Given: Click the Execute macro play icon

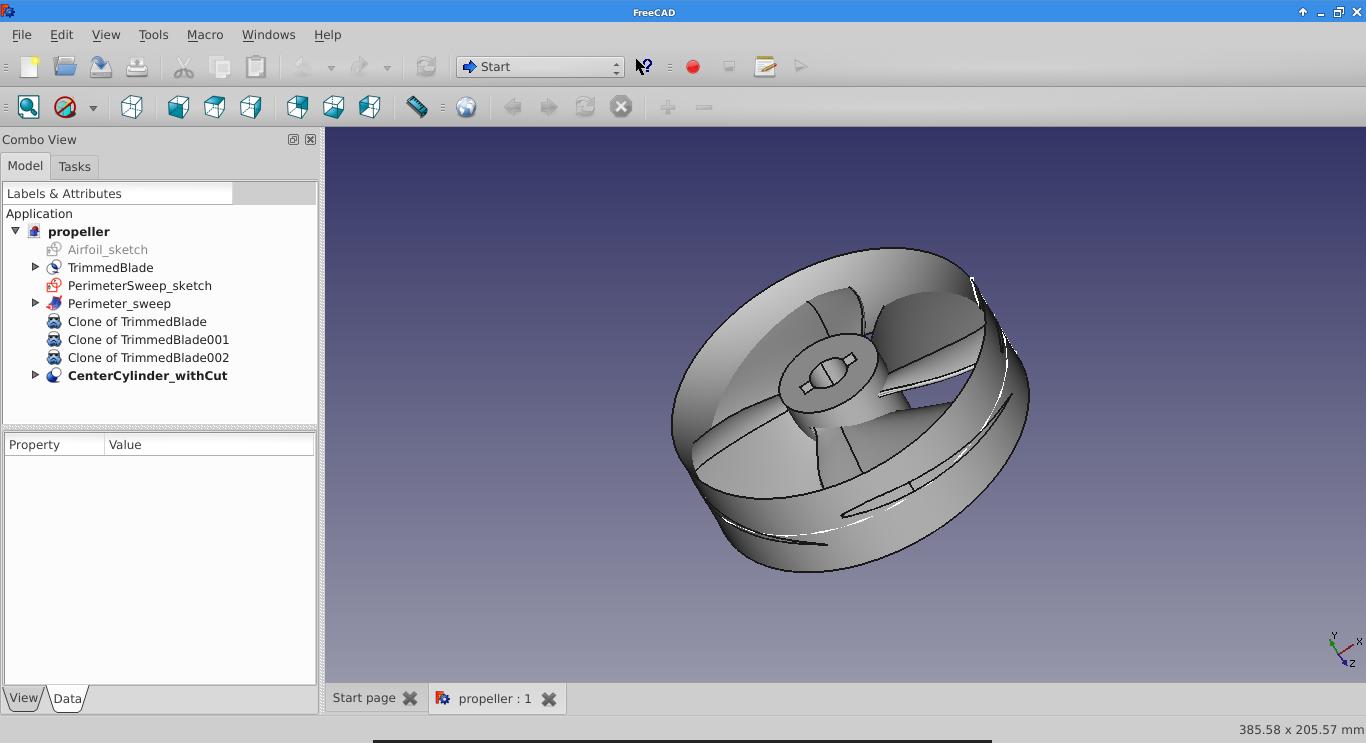Looking at the screenshot, I should (801, 67).
